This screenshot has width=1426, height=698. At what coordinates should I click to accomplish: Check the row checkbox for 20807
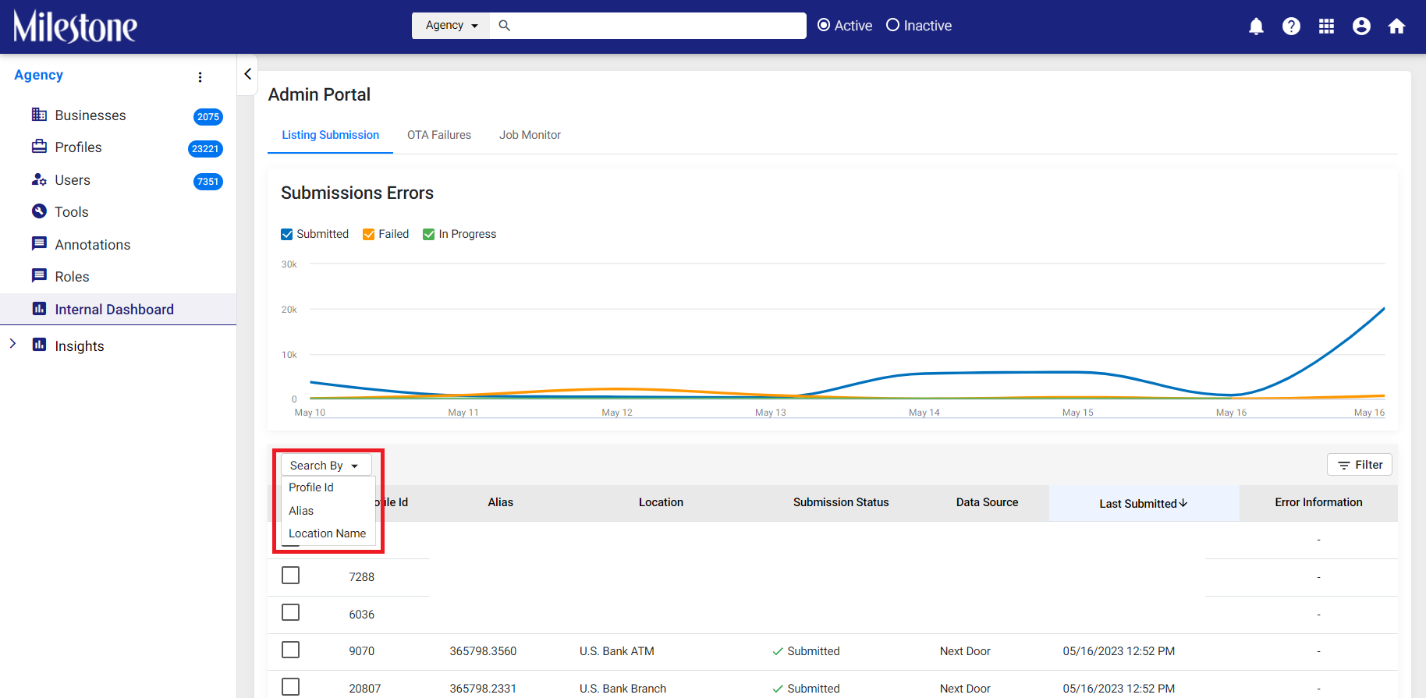coord(290,687)
